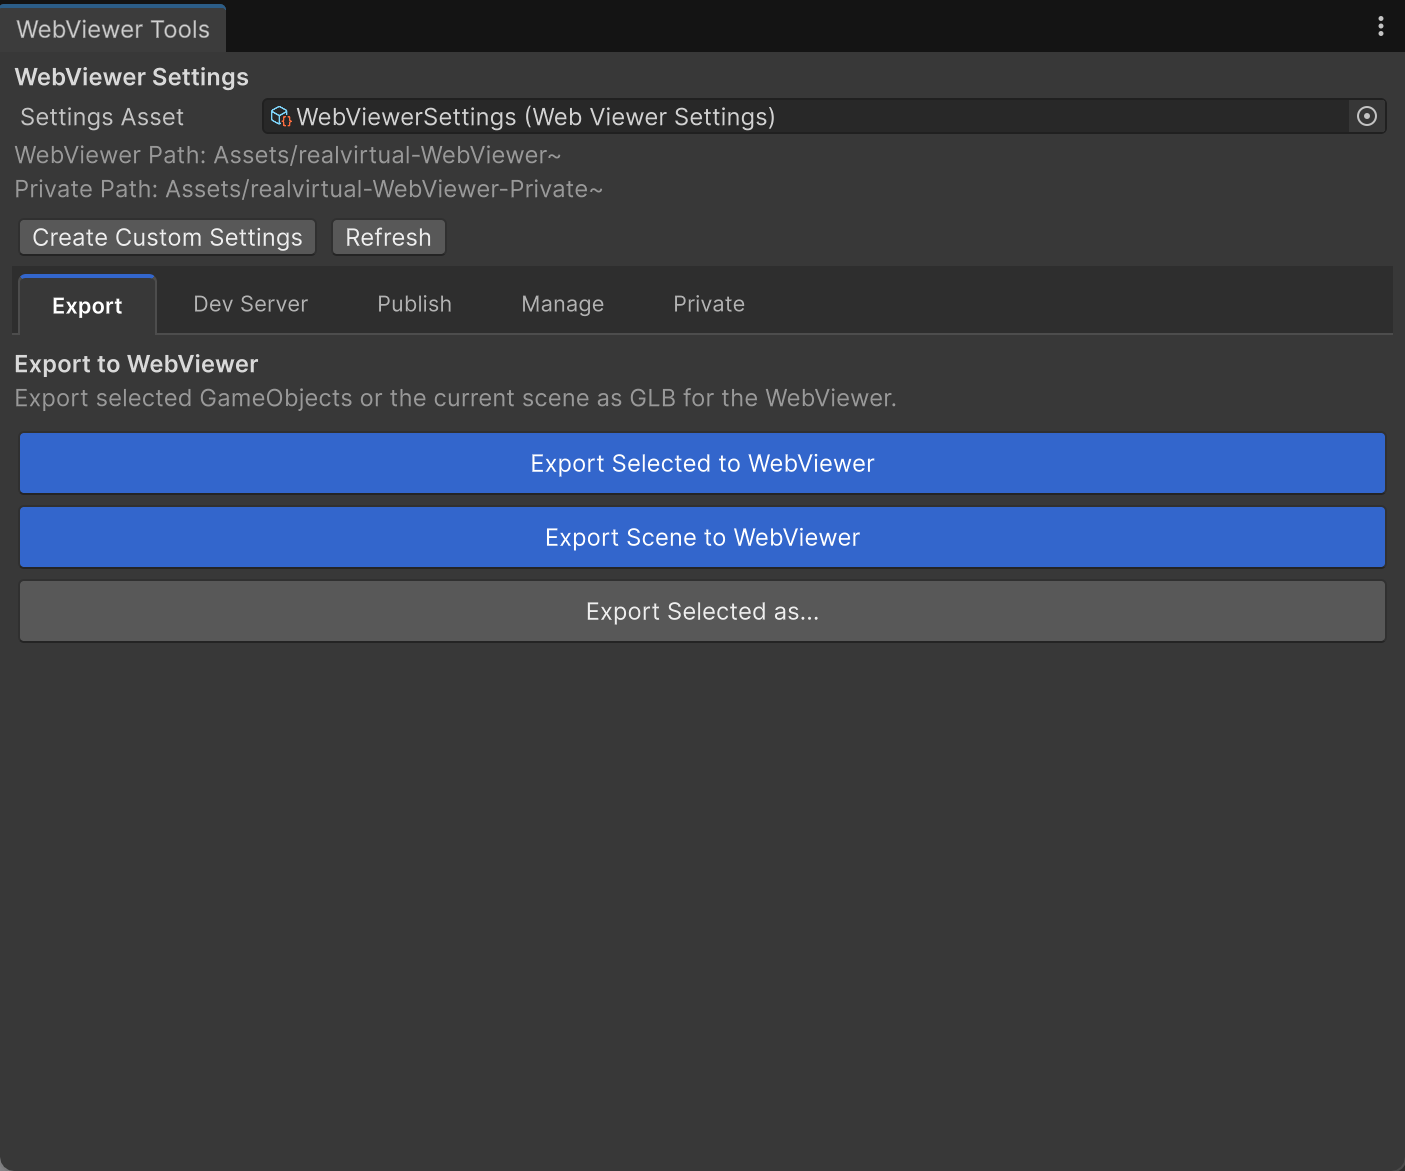This screenshot has width=1405, height=1171.
Task: Click the WebViewer Settings heading
Action: pyautogui.click(x=132, y=77)
